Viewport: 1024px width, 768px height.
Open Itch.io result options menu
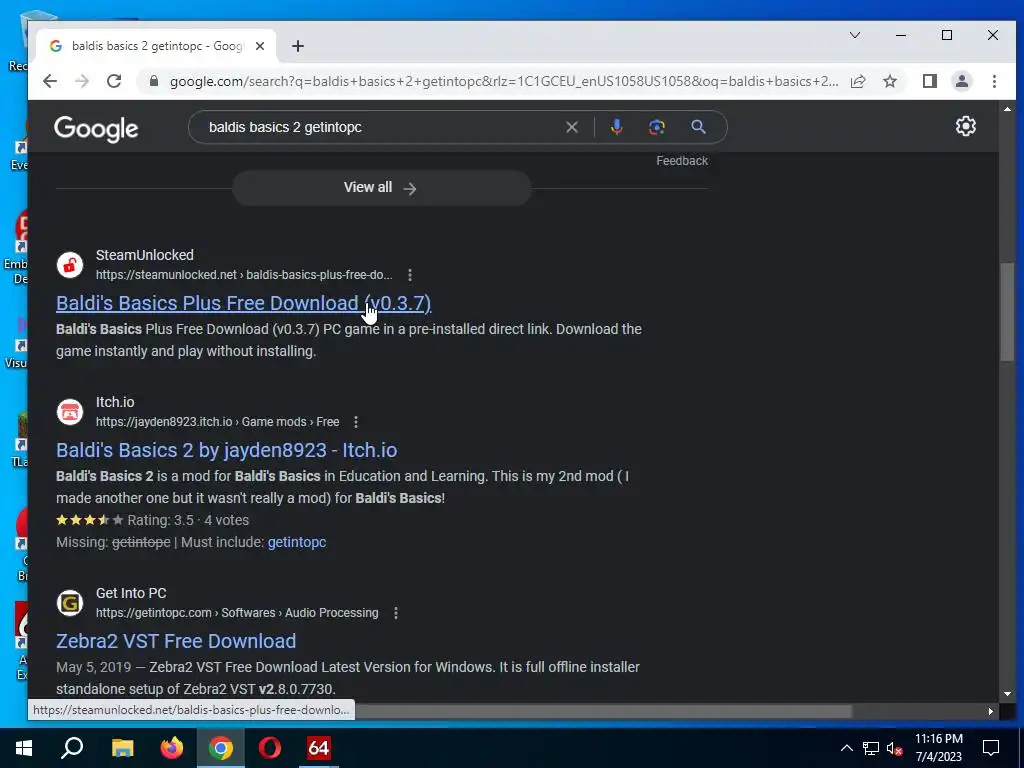pos(356,422)
